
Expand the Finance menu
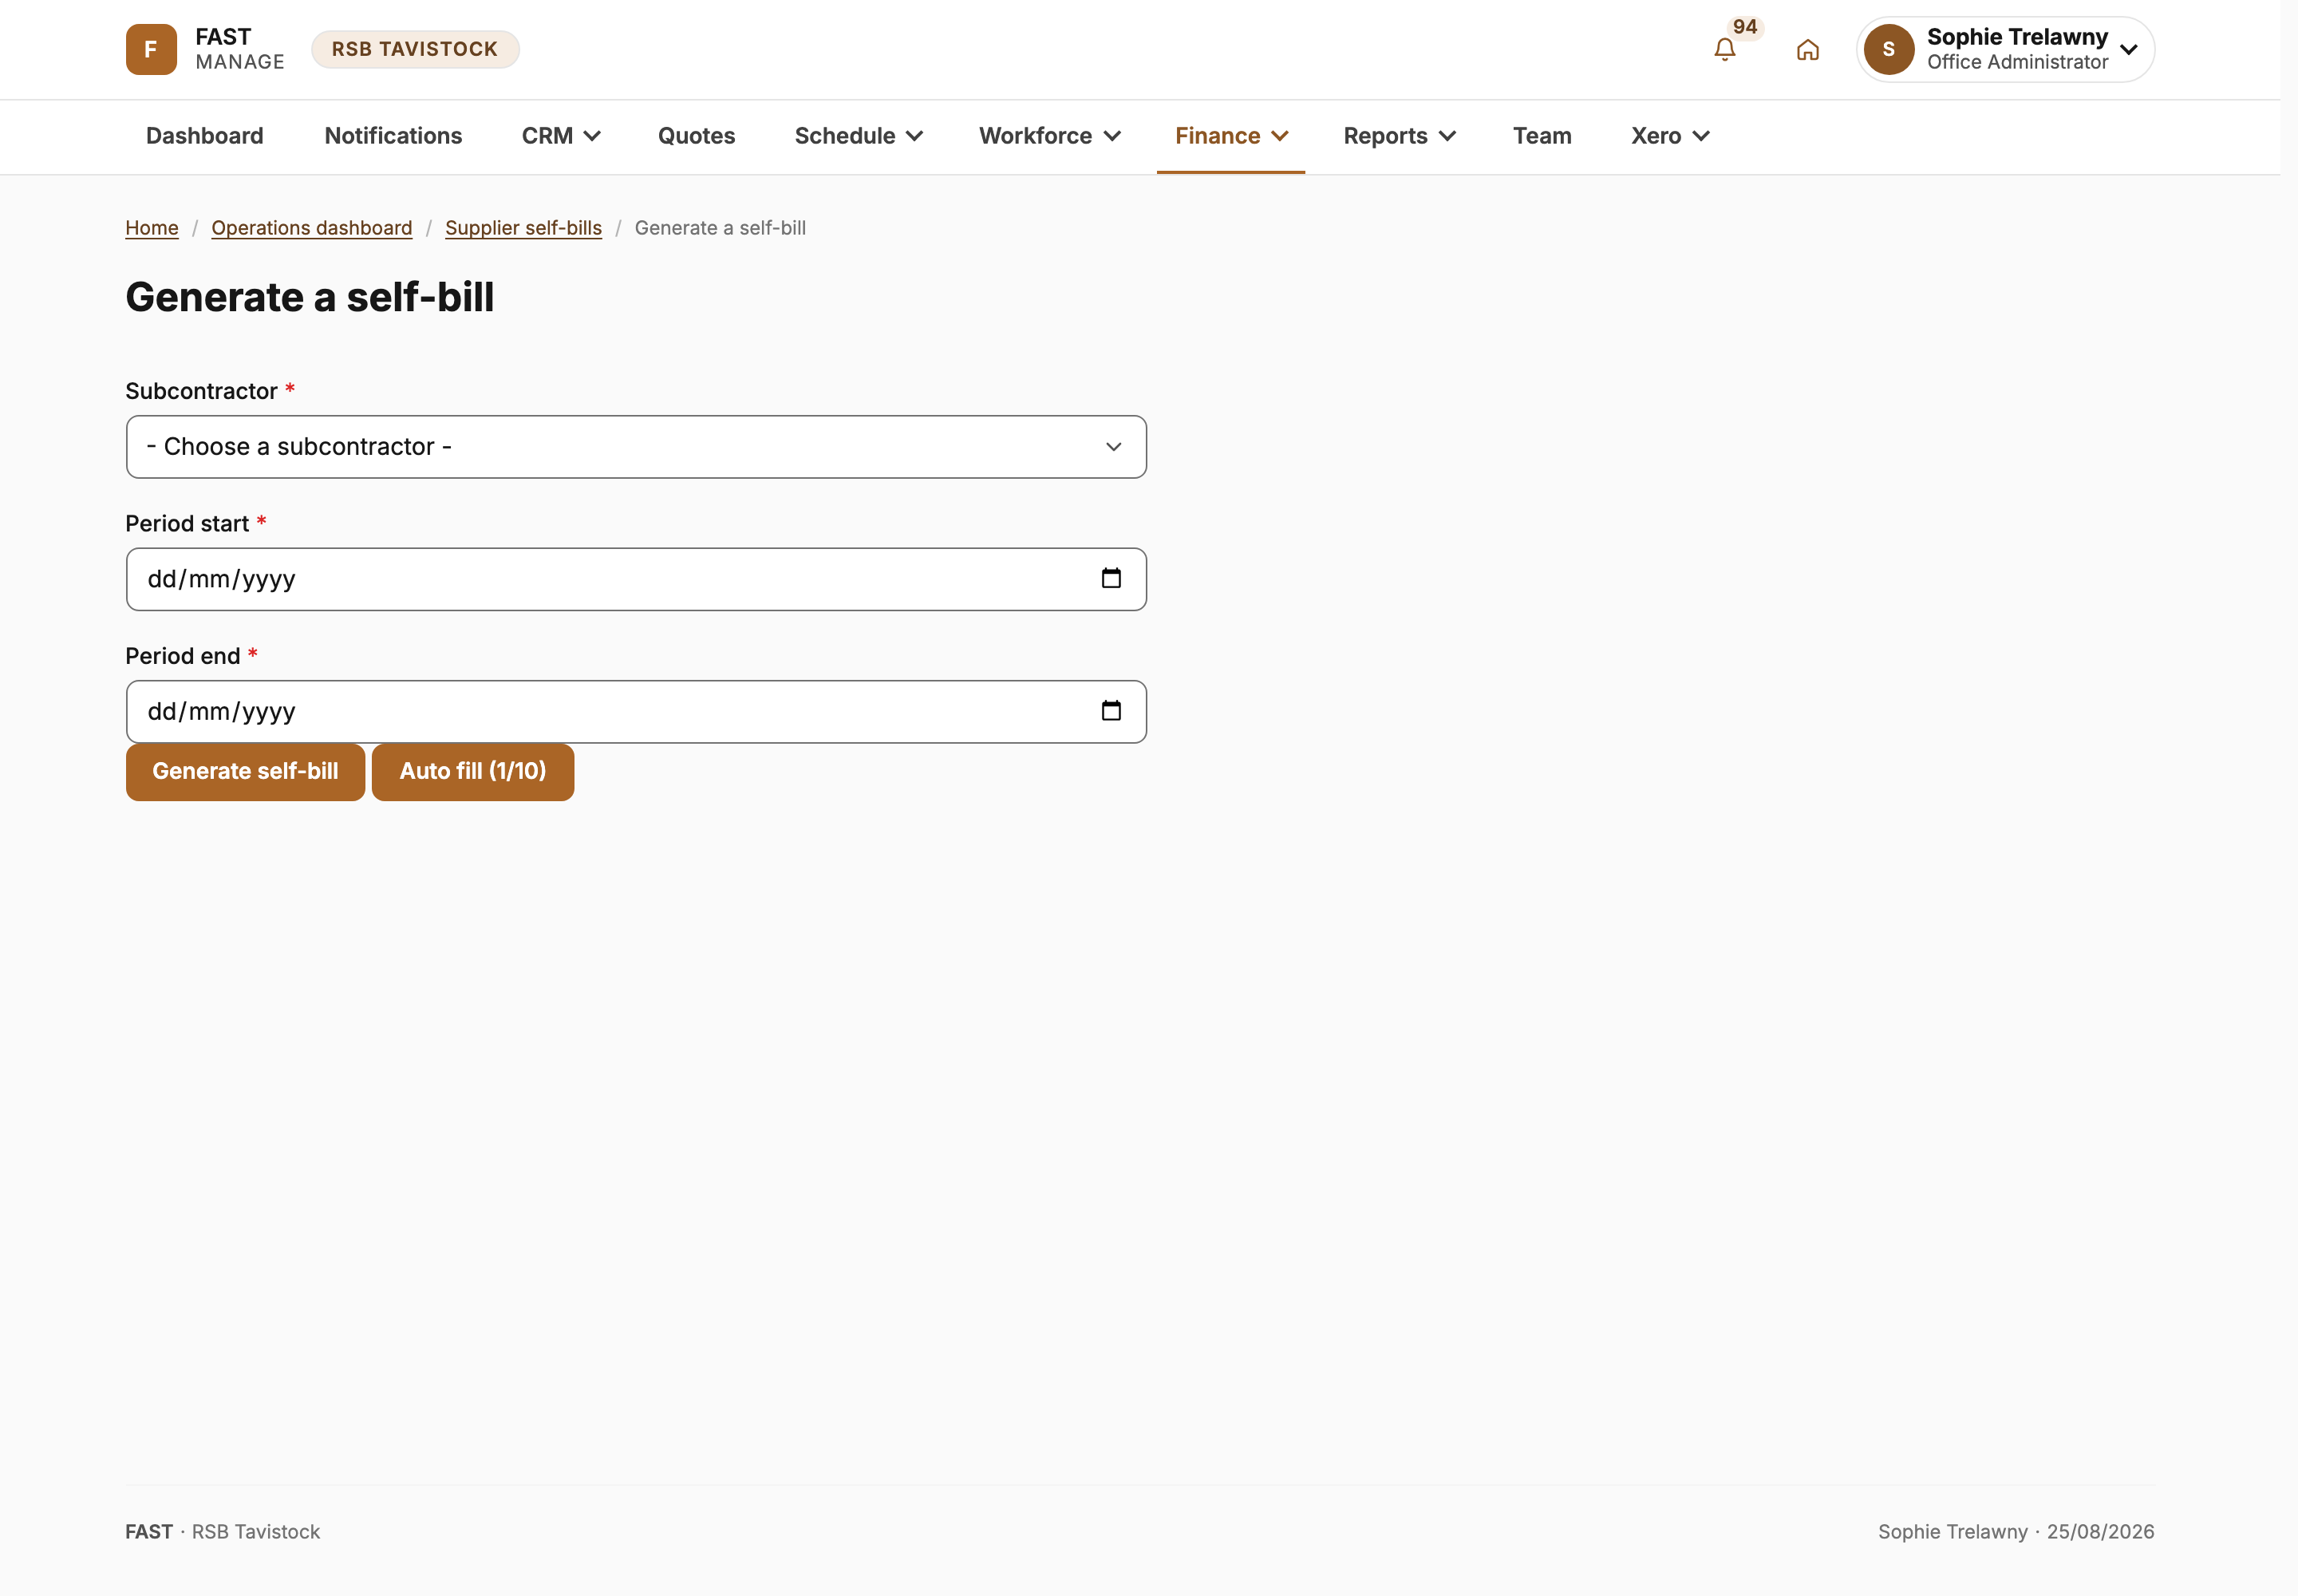(1231, 136)
